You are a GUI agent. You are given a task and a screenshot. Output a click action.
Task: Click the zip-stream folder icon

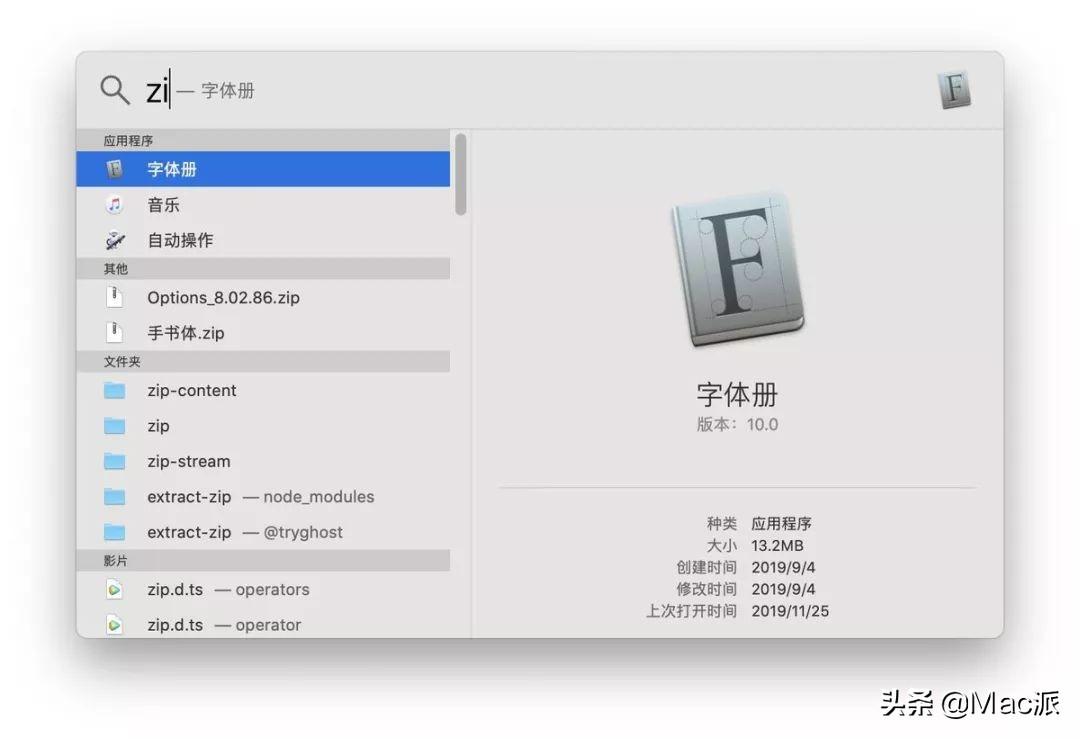point(114,461)
